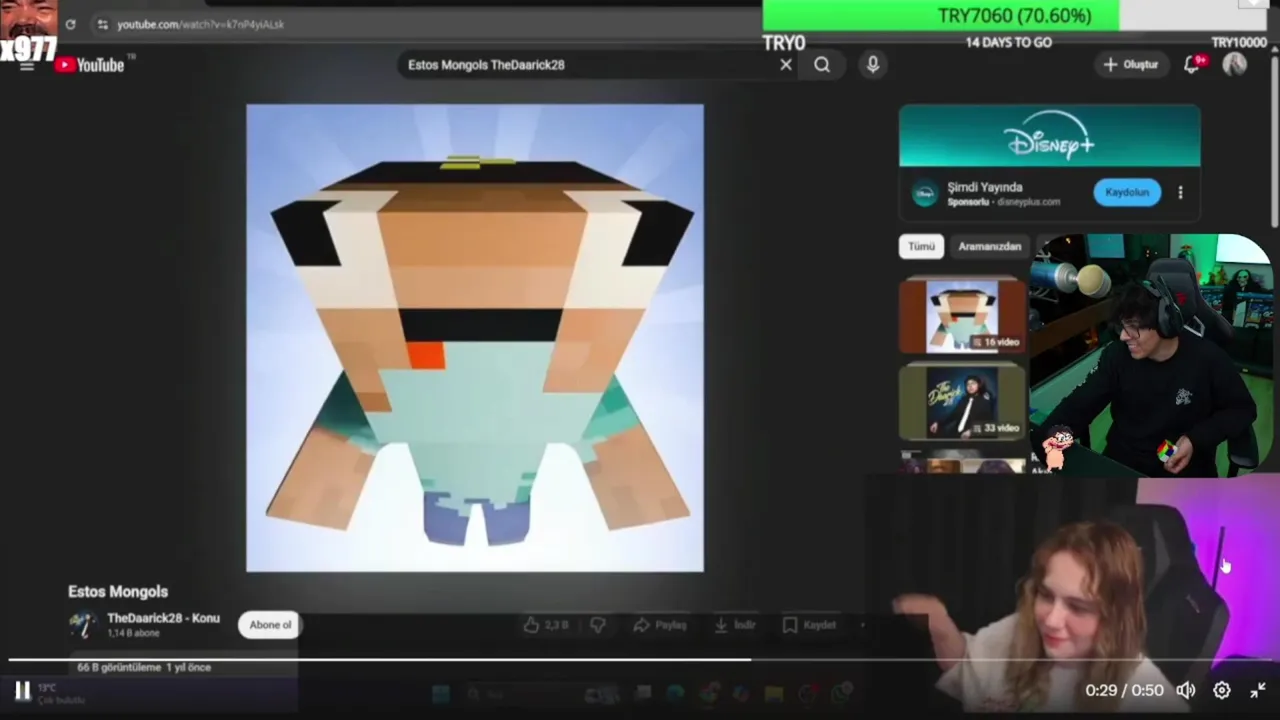Share the video with Paylaş button
The image size is (1280, 720).
660,625
